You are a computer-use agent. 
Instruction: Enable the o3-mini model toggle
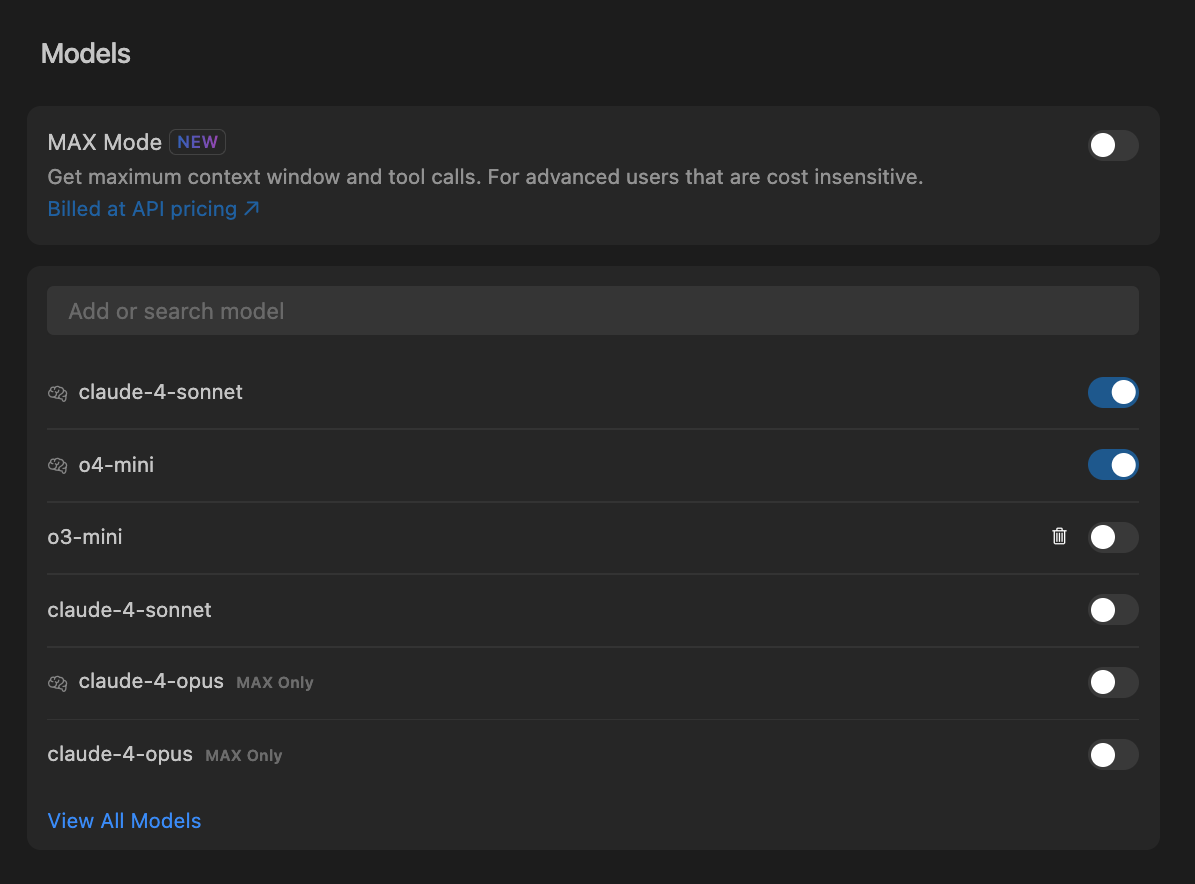point(1113,537)
